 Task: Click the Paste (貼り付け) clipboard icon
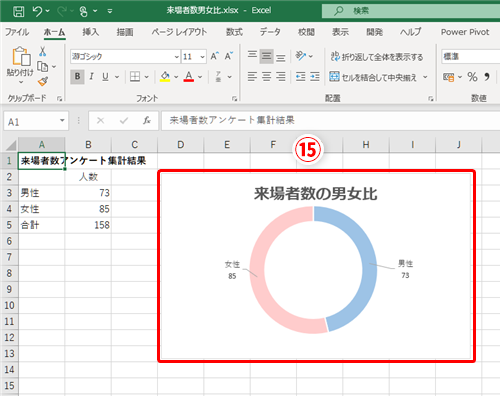click(21, 56)
